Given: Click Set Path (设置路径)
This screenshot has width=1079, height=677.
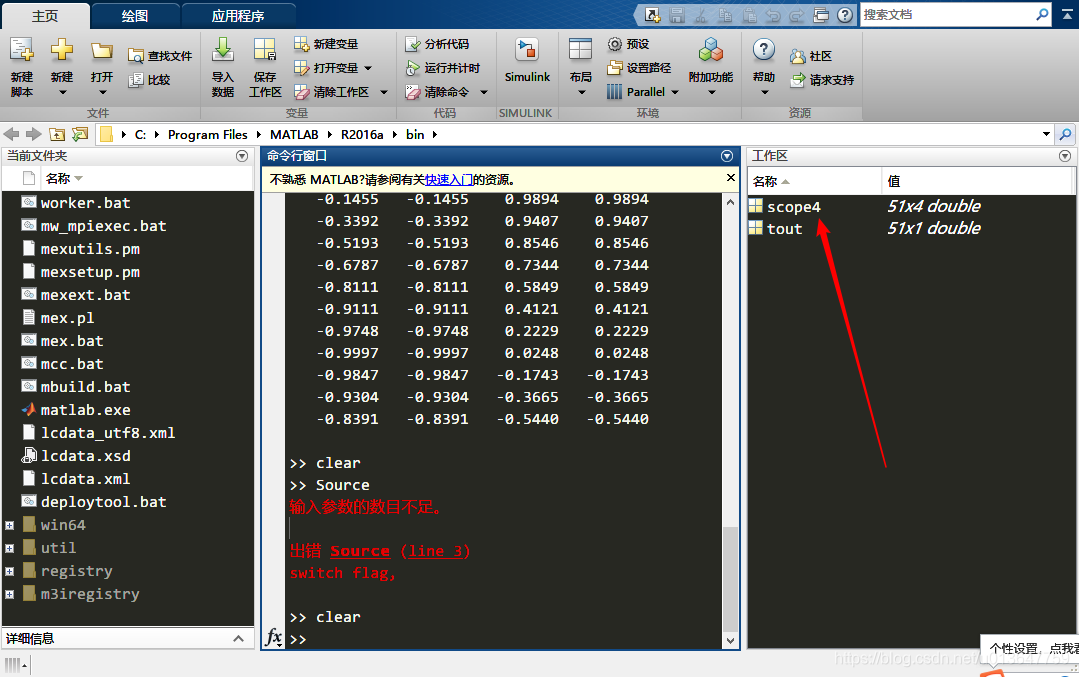Looking at the screenshot, I should tap(639, 68).
